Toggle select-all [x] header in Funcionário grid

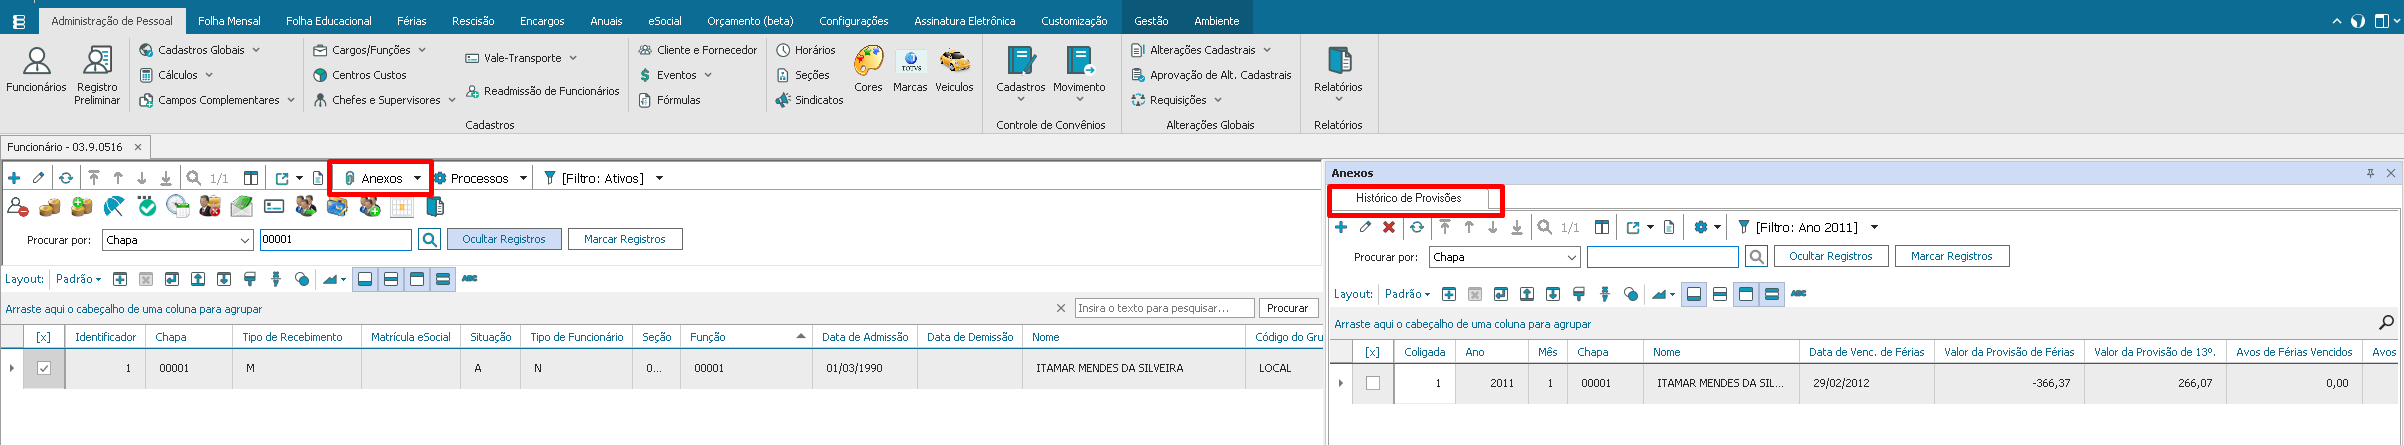click(43, 337)
